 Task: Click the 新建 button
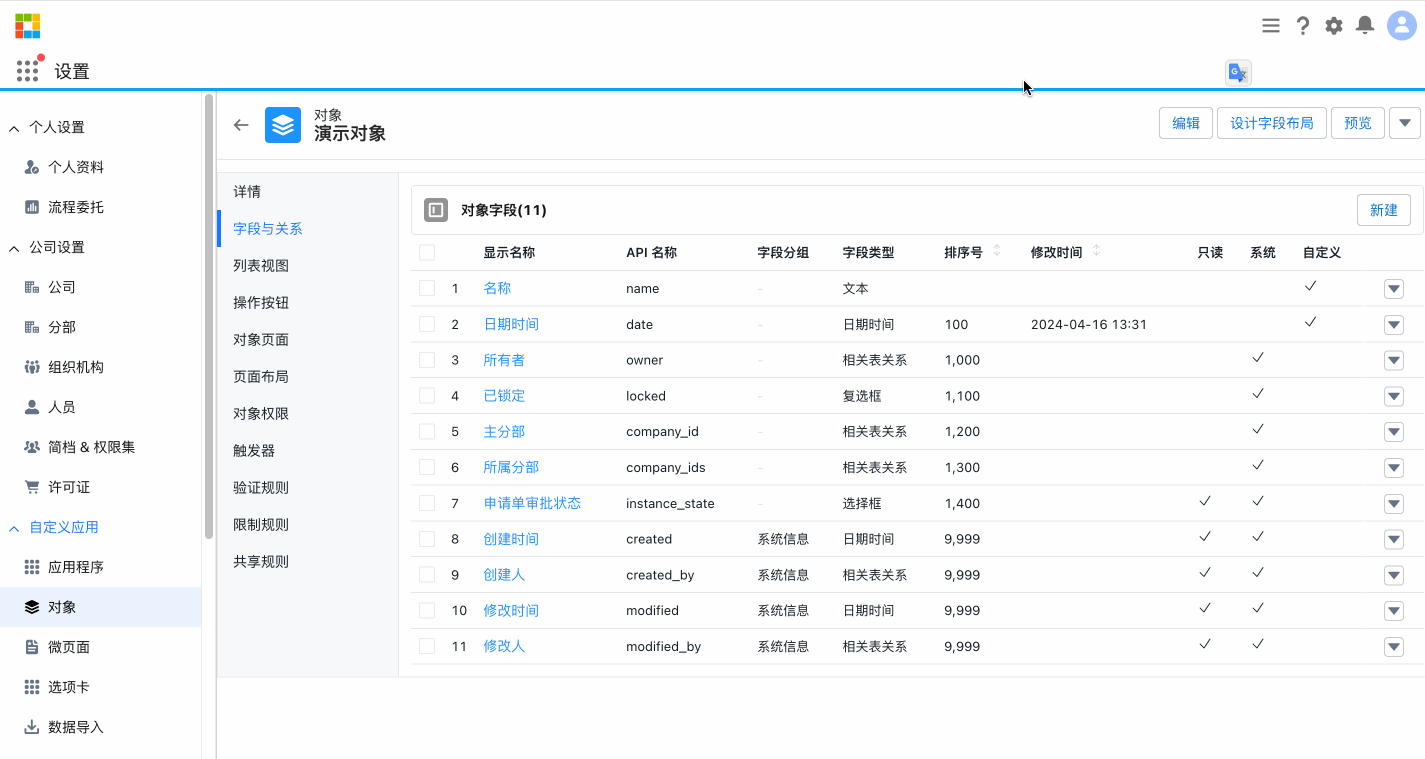1383,210
